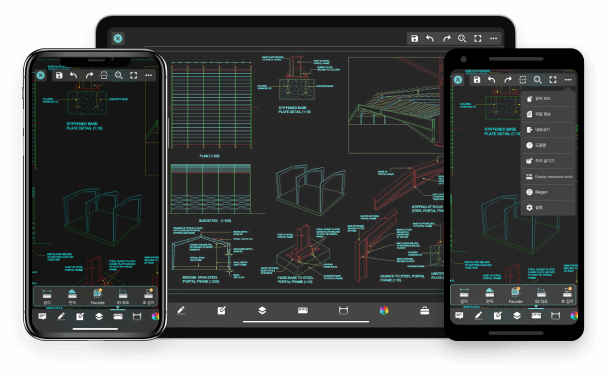This screenshot has width=607, height=381.
Task: Open the toolbox icon on the tablet
Action: 425,310
